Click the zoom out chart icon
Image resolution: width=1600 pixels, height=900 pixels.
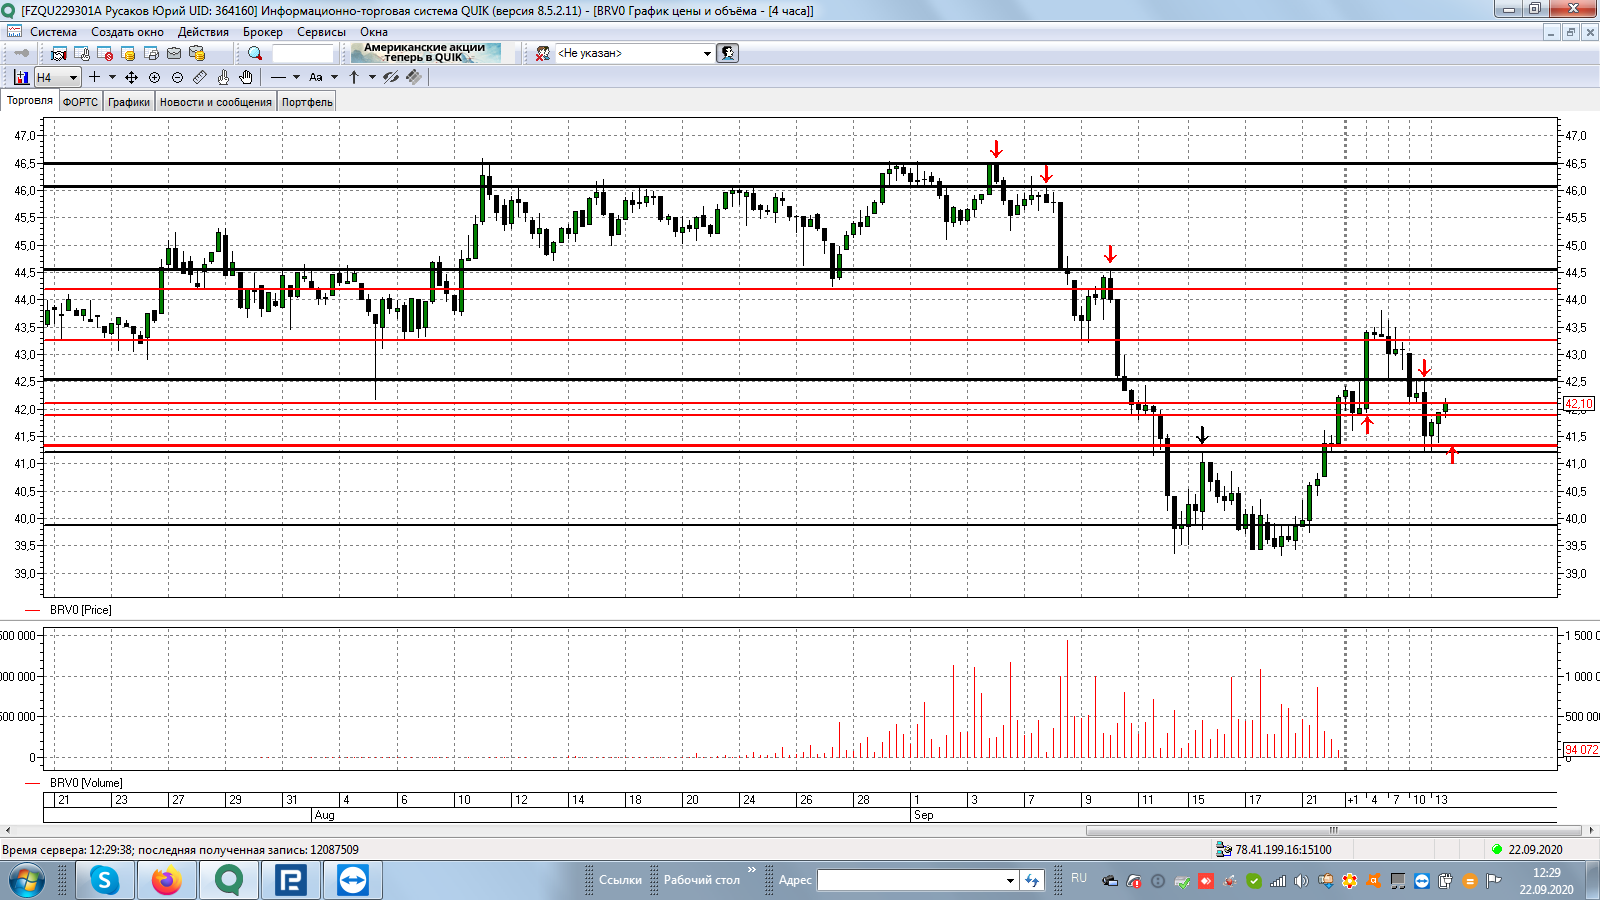177,77
